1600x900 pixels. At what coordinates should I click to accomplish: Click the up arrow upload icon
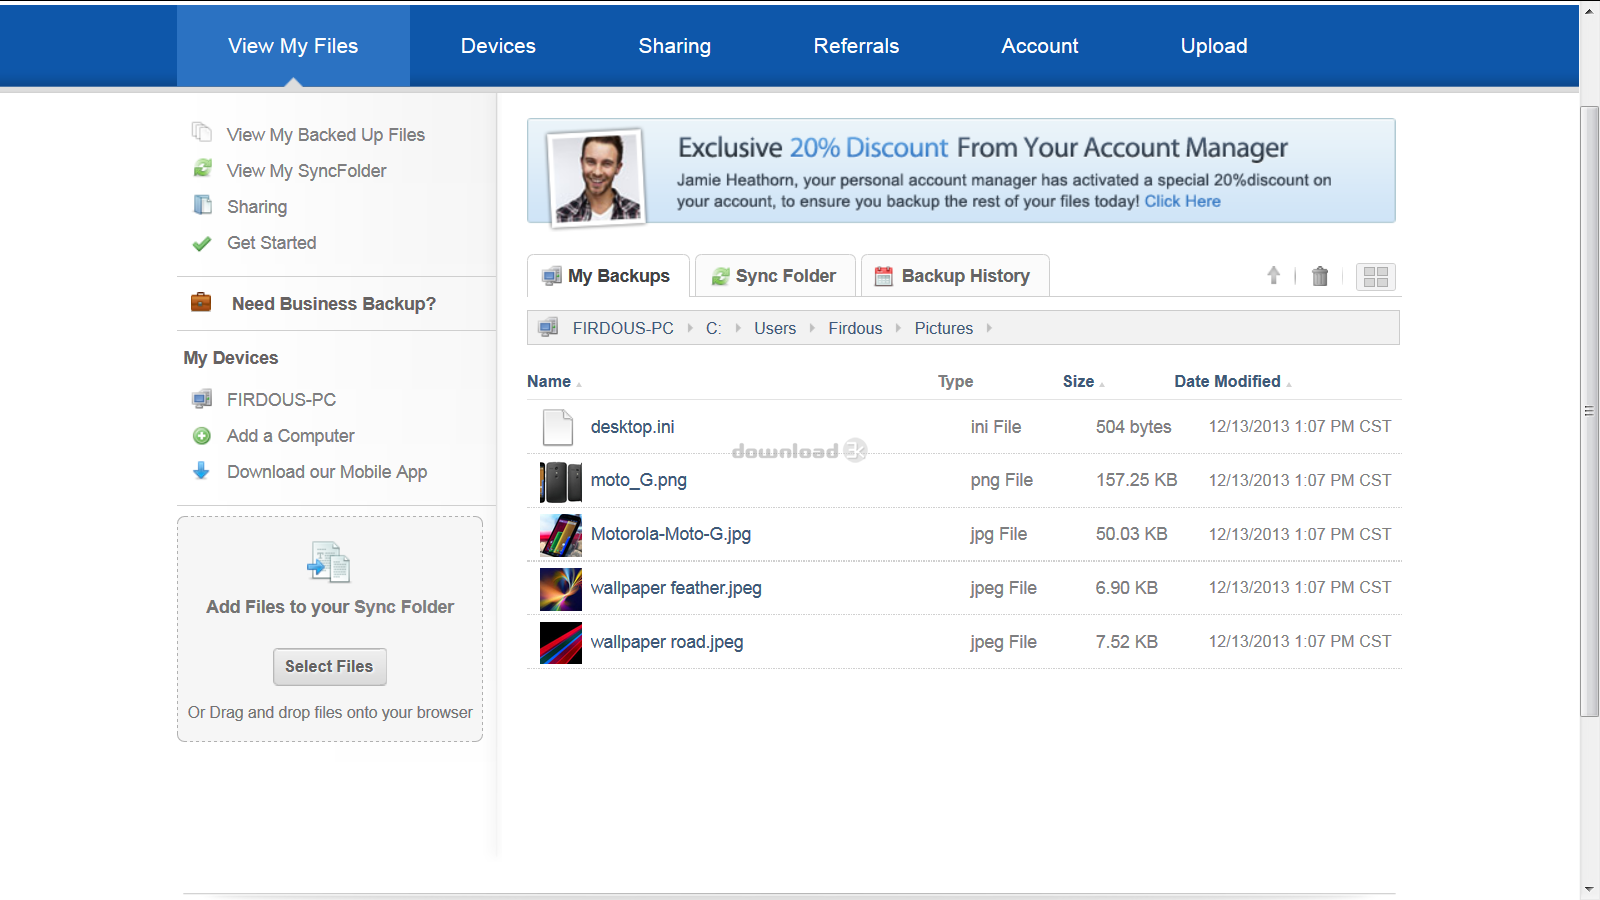(x=1273, y=275)
